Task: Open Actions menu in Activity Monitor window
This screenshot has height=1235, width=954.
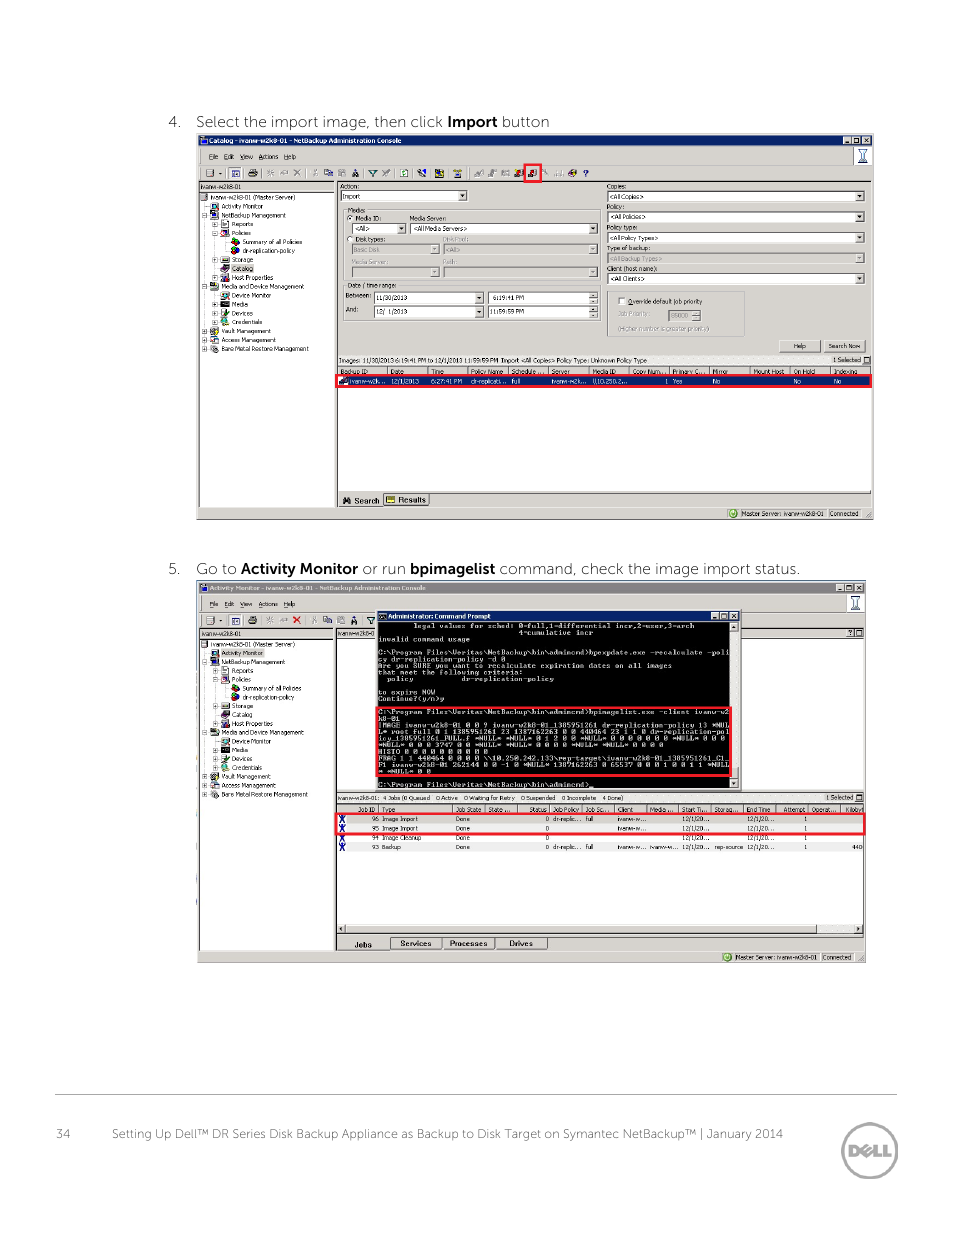Action: coord(269,604)
